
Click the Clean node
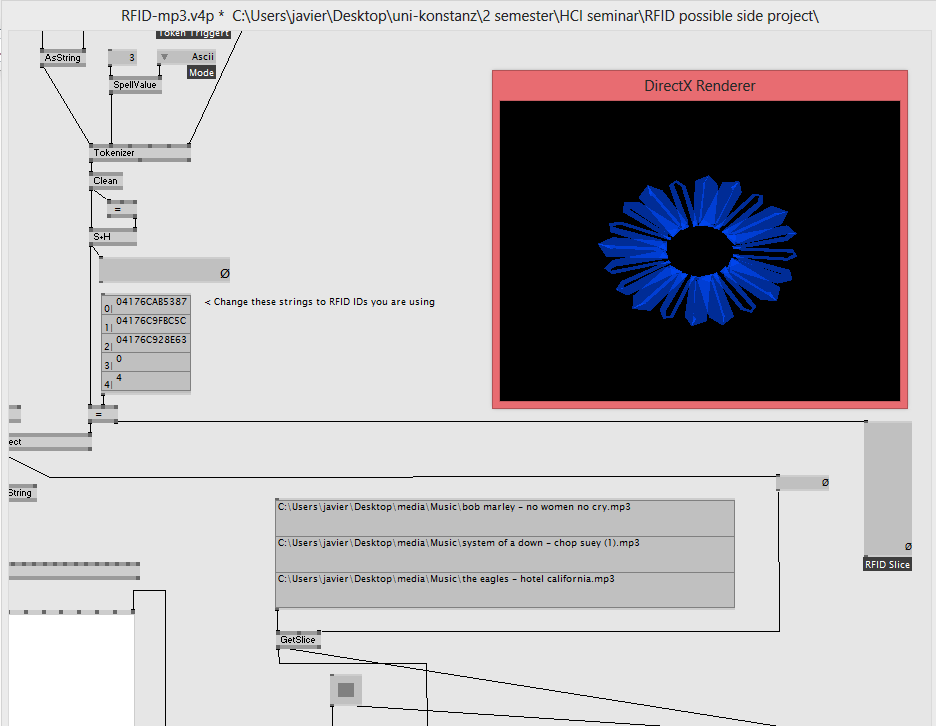[106, 181]
